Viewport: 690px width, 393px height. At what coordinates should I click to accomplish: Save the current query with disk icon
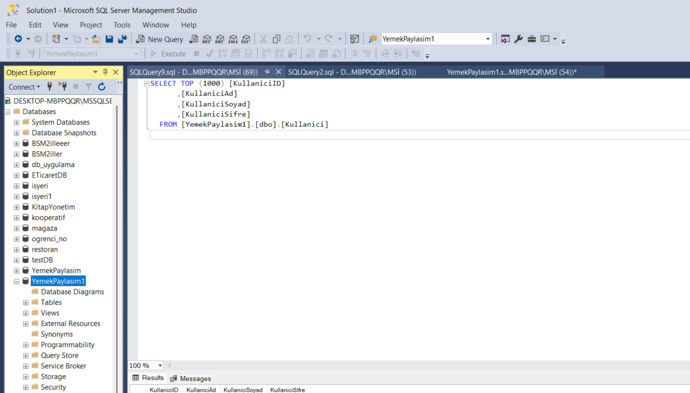tap(109, 39)
